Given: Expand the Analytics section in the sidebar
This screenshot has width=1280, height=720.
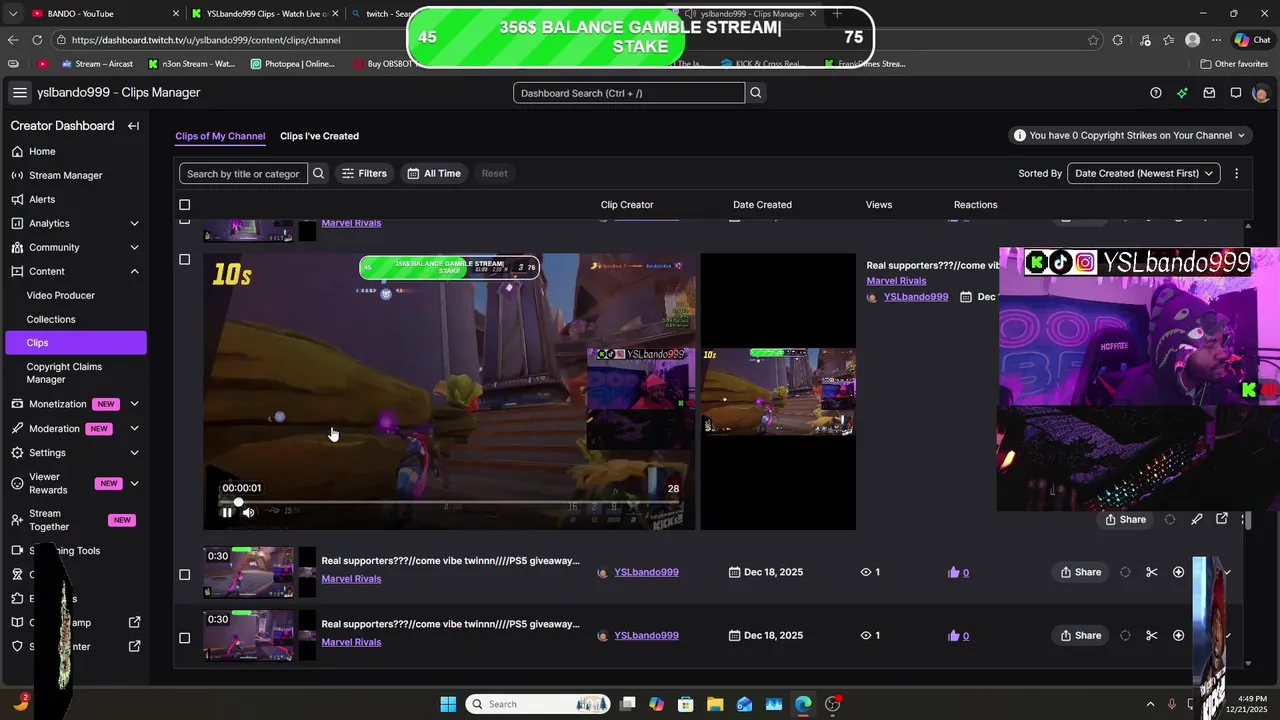Looking at the screenshot, I should click(134, 224).
